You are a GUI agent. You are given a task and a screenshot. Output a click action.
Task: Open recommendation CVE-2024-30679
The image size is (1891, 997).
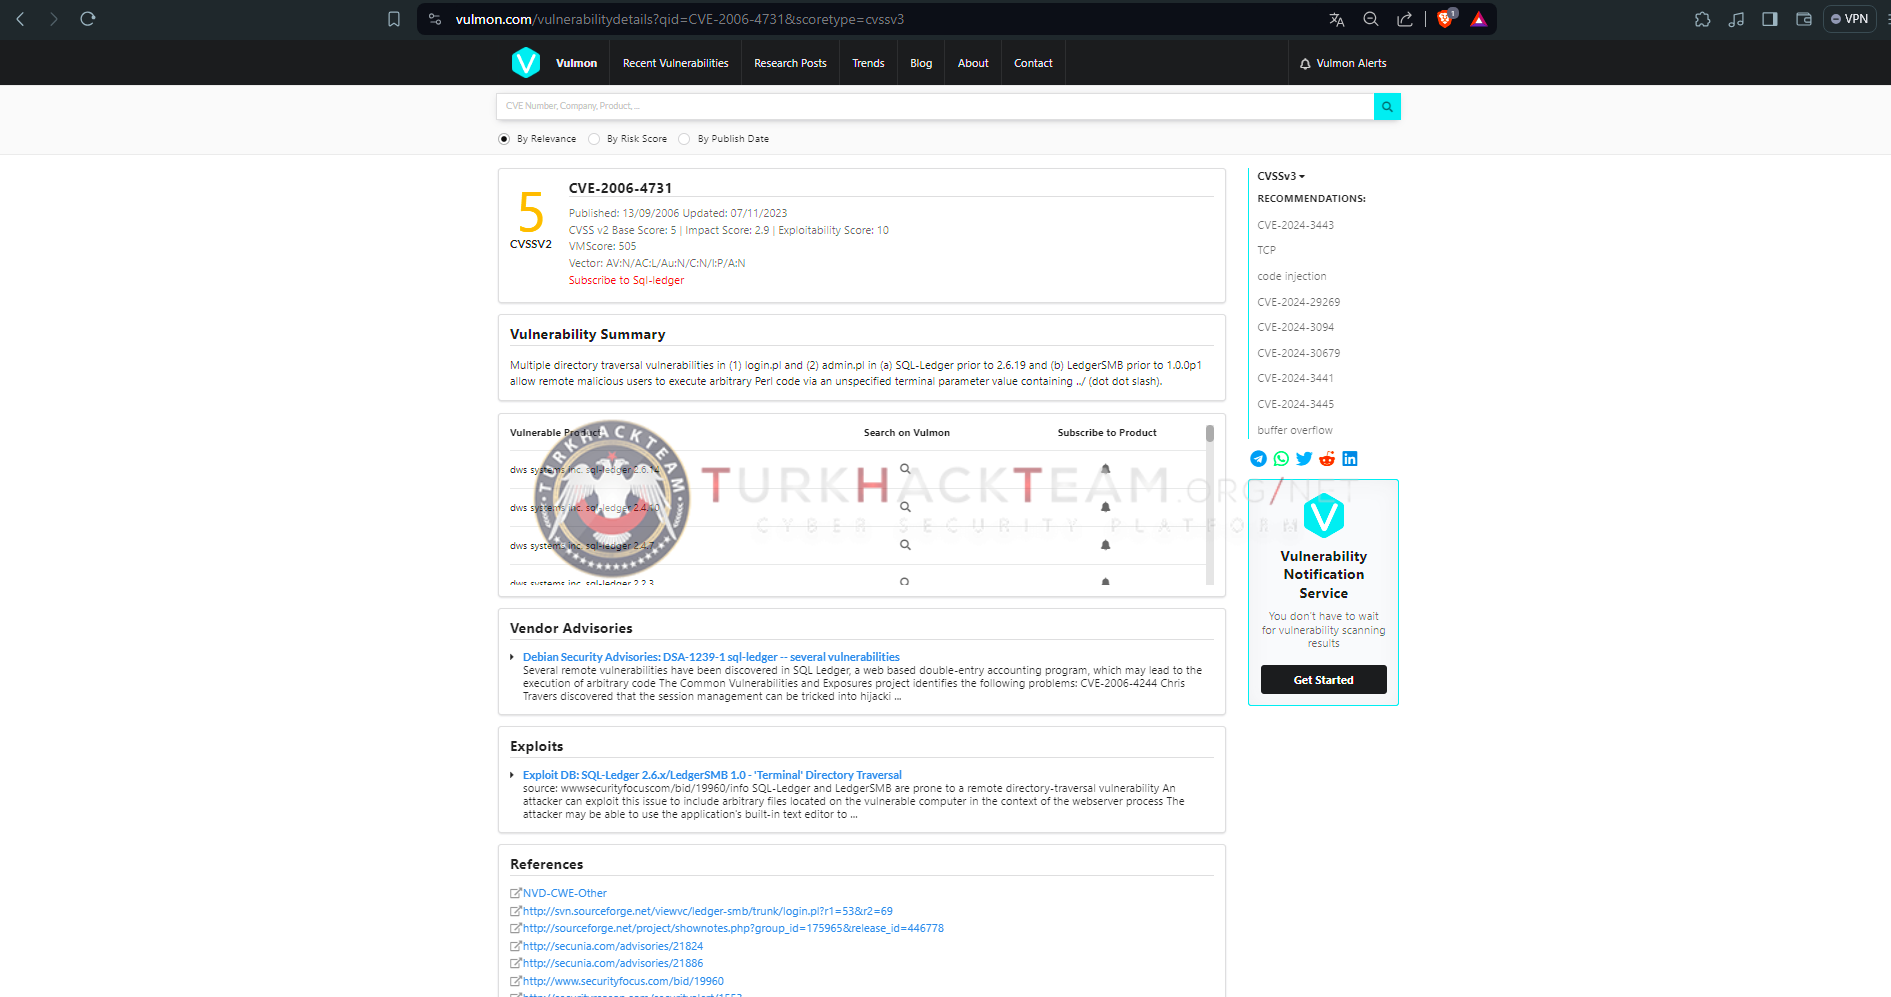tap(1298, 353)
